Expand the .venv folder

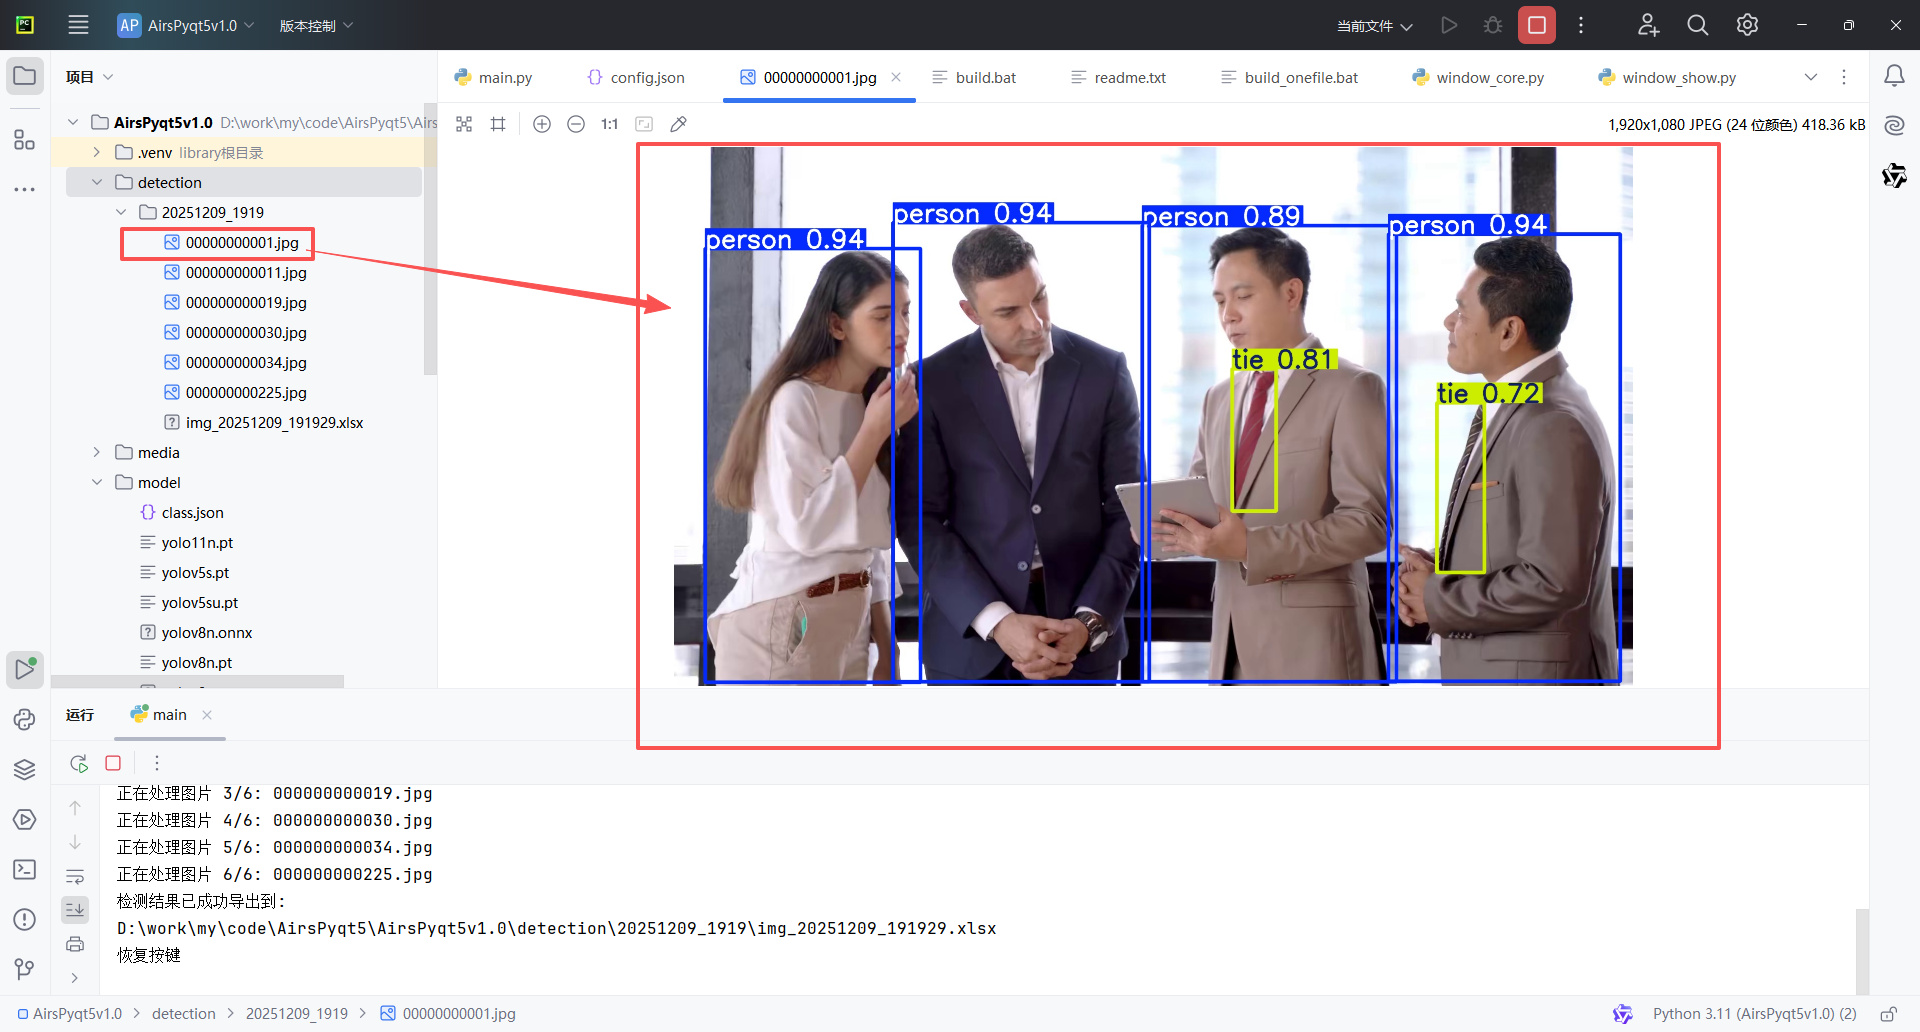[97, 152]
